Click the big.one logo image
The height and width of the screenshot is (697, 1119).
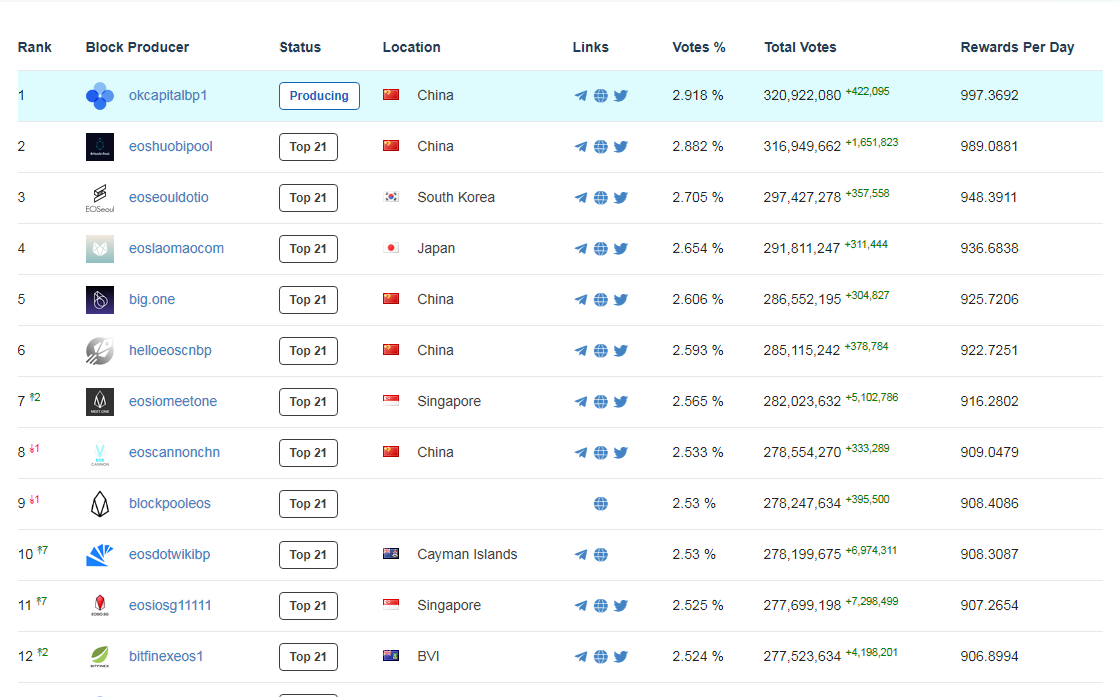point(100,300)
